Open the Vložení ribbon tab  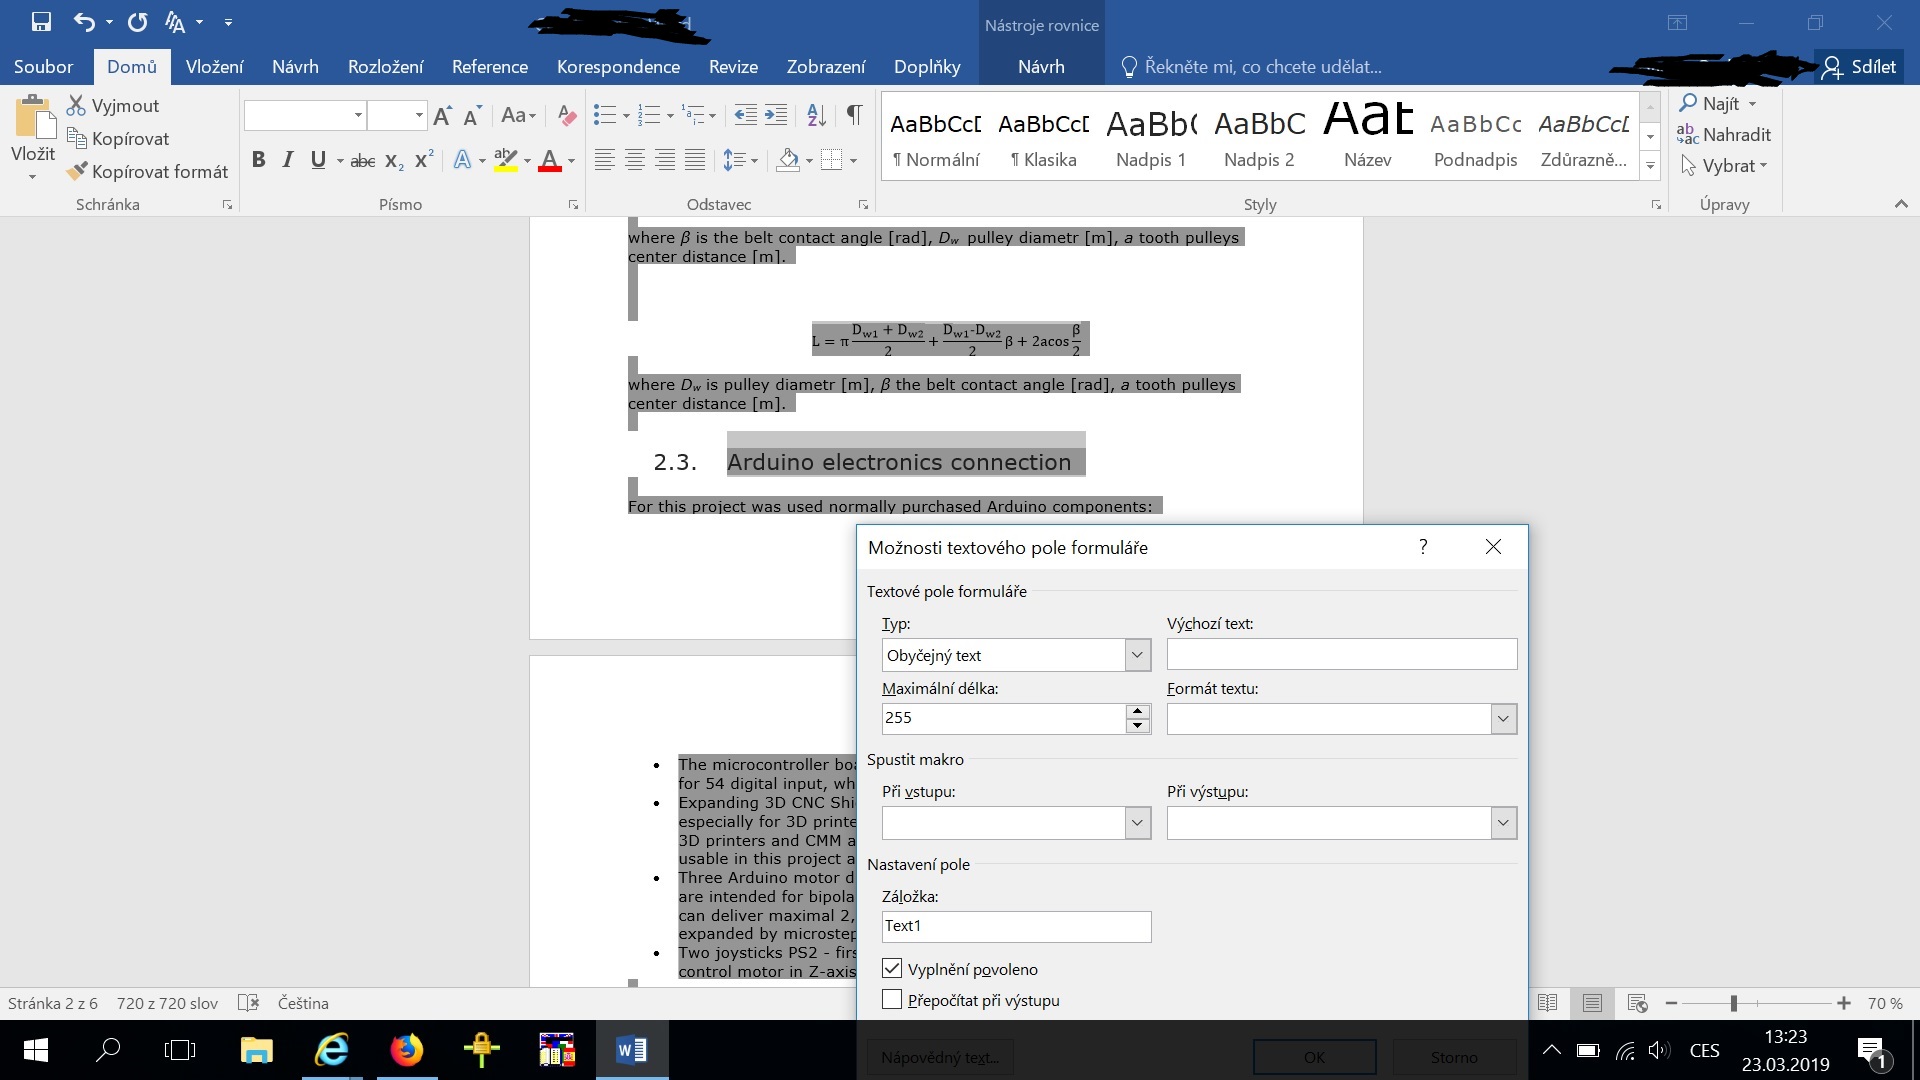pos(214,67)
